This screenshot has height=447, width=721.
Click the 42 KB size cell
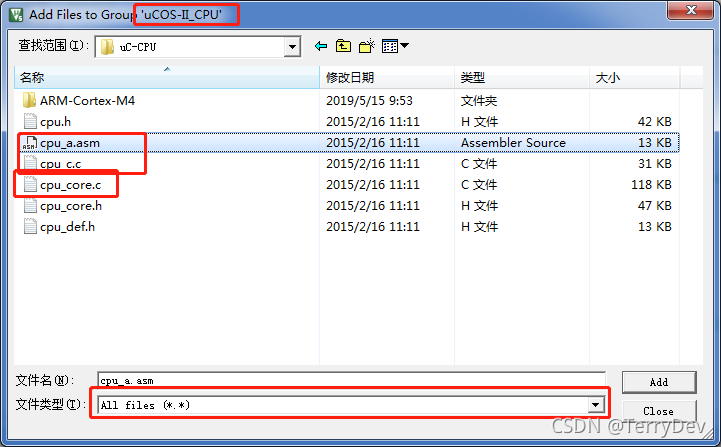click(654, 121)
